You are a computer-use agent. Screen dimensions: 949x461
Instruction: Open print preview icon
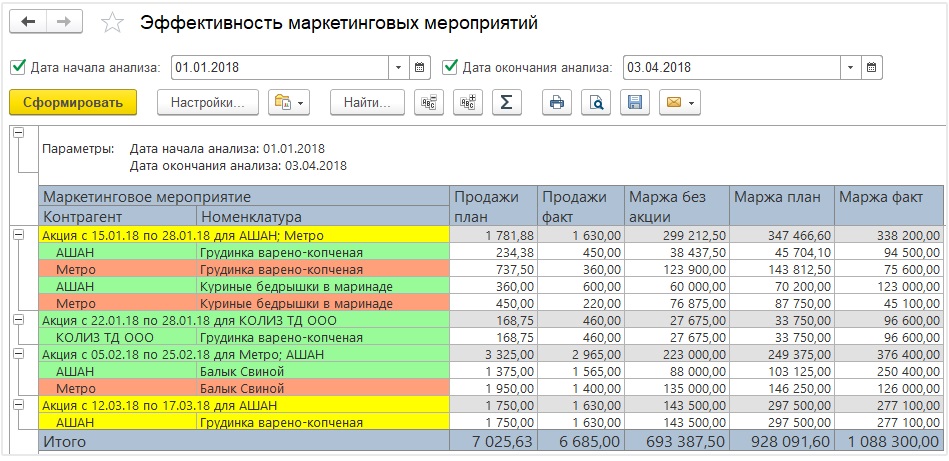click(x=595, y=102)
